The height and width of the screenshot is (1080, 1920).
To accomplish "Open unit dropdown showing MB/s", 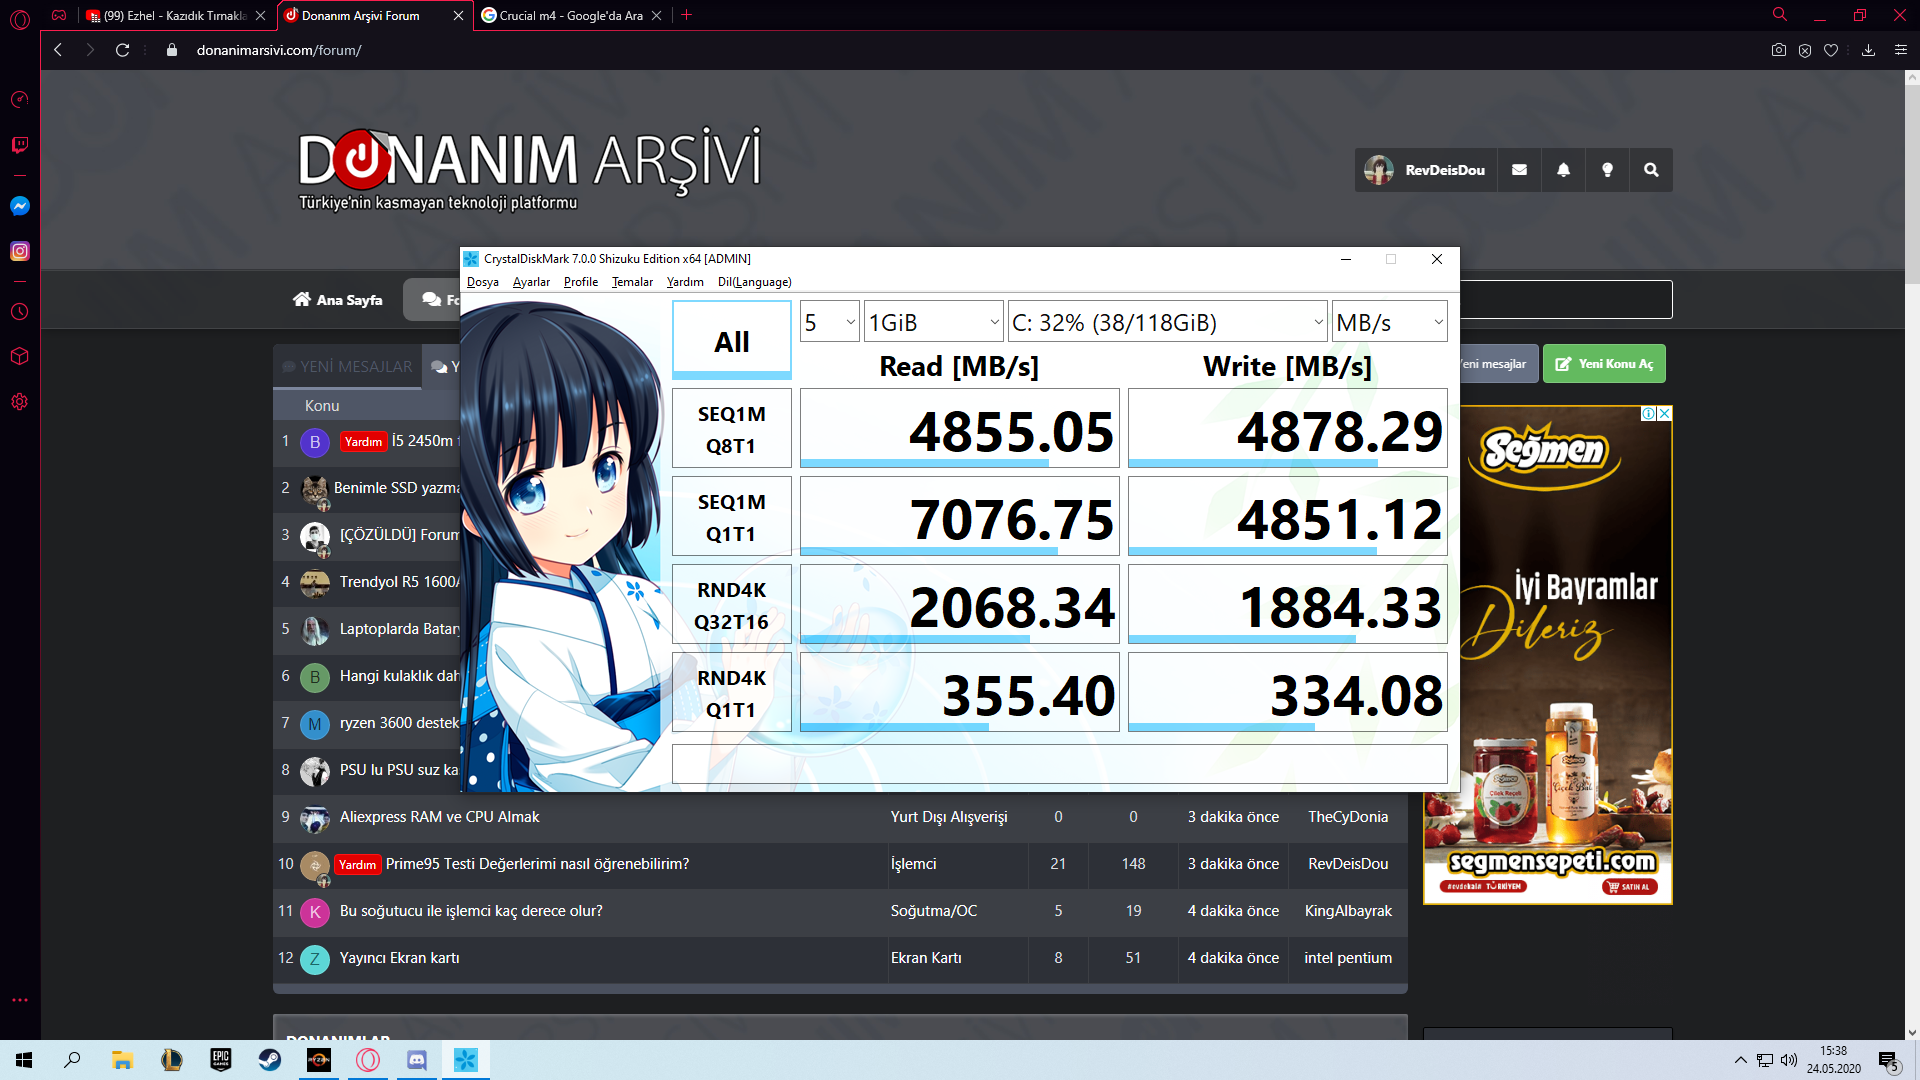I will pyautogui.click(x=1390, y=322).
